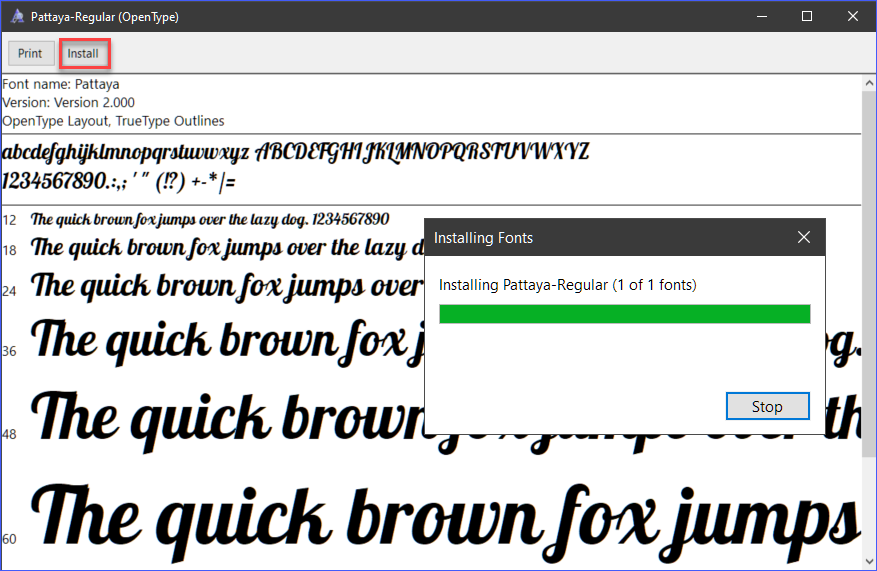Minimize the Pattaya-Regular window
Image resolution: width=877 pixels, height=571 pixels.
tap(762, 16)
